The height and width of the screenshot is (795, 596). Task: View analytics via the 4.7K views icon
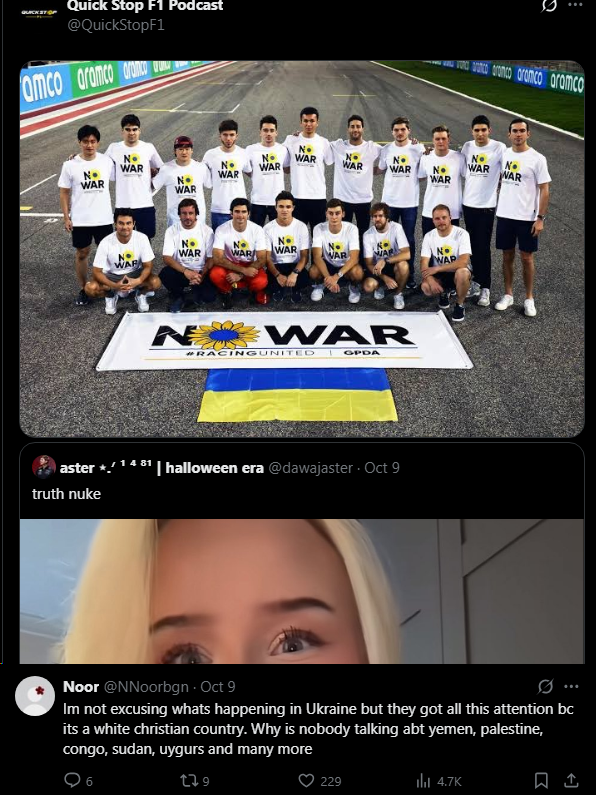pyautogui.click(x=423, y=781)
